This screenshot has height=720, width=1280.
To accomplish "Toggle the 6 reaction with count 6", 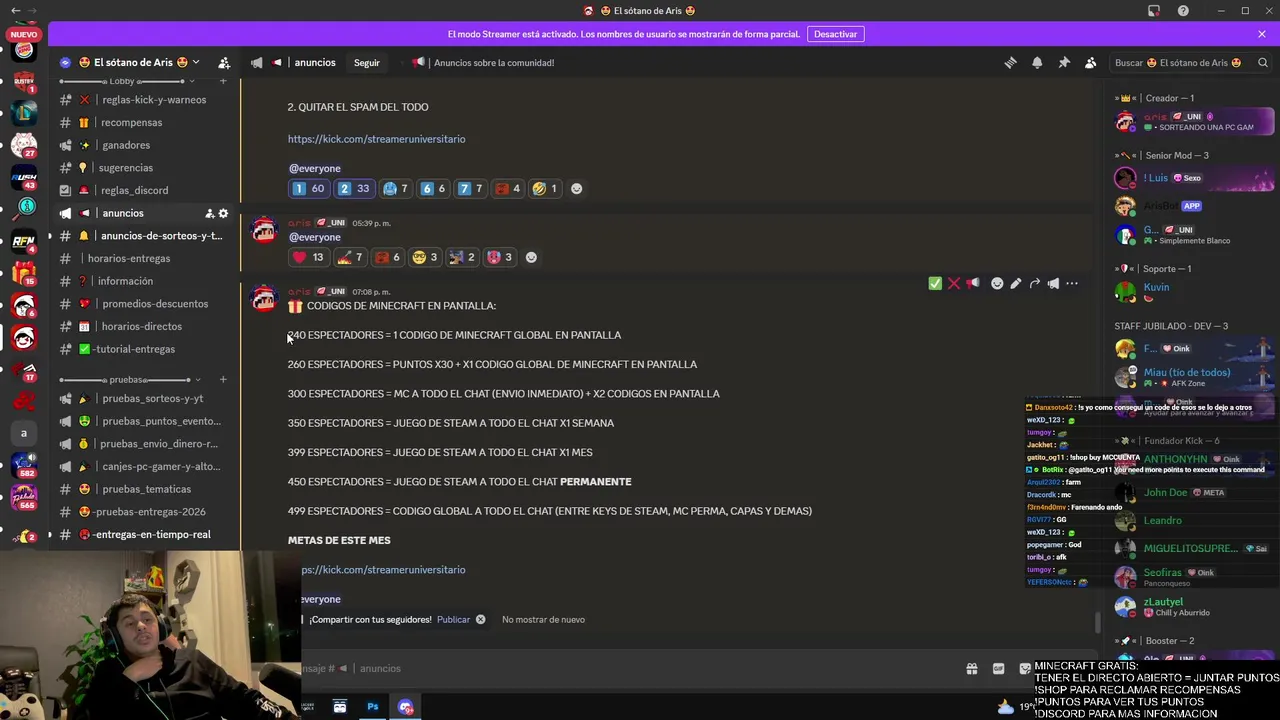I will 433,188.
